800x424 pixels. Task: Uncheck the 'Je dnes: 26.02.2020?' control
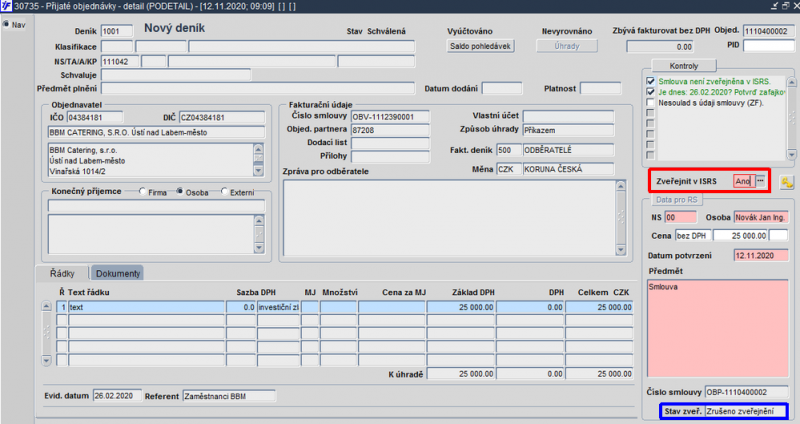(650, 92)
